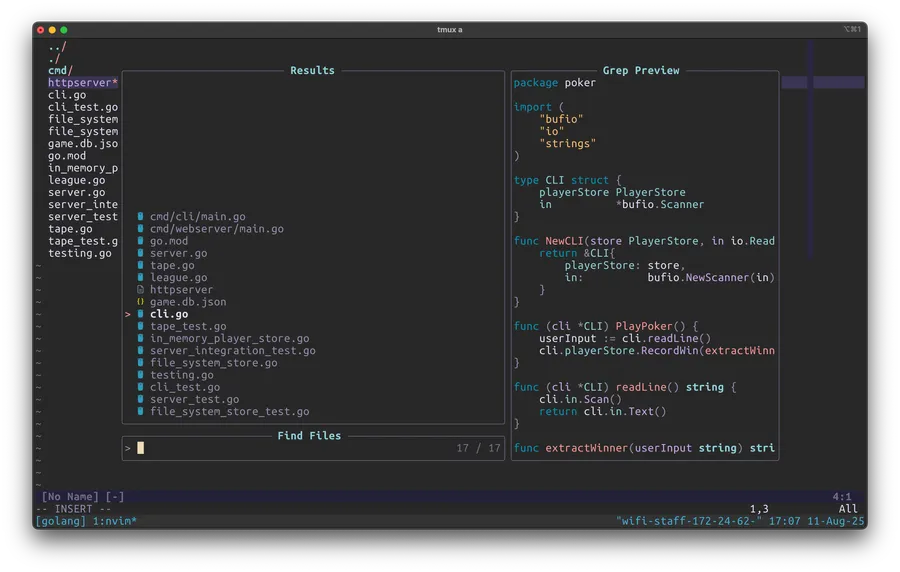Click the Go icon beside tape.go result
Image resolution: width=900 pixels, height=572 pixels.
click(x=140, y=265)
